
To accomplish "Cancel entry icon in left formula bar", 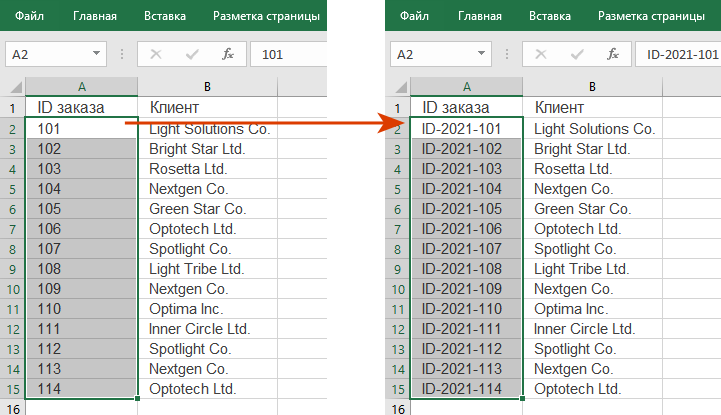I will click(x=156, y=54).
